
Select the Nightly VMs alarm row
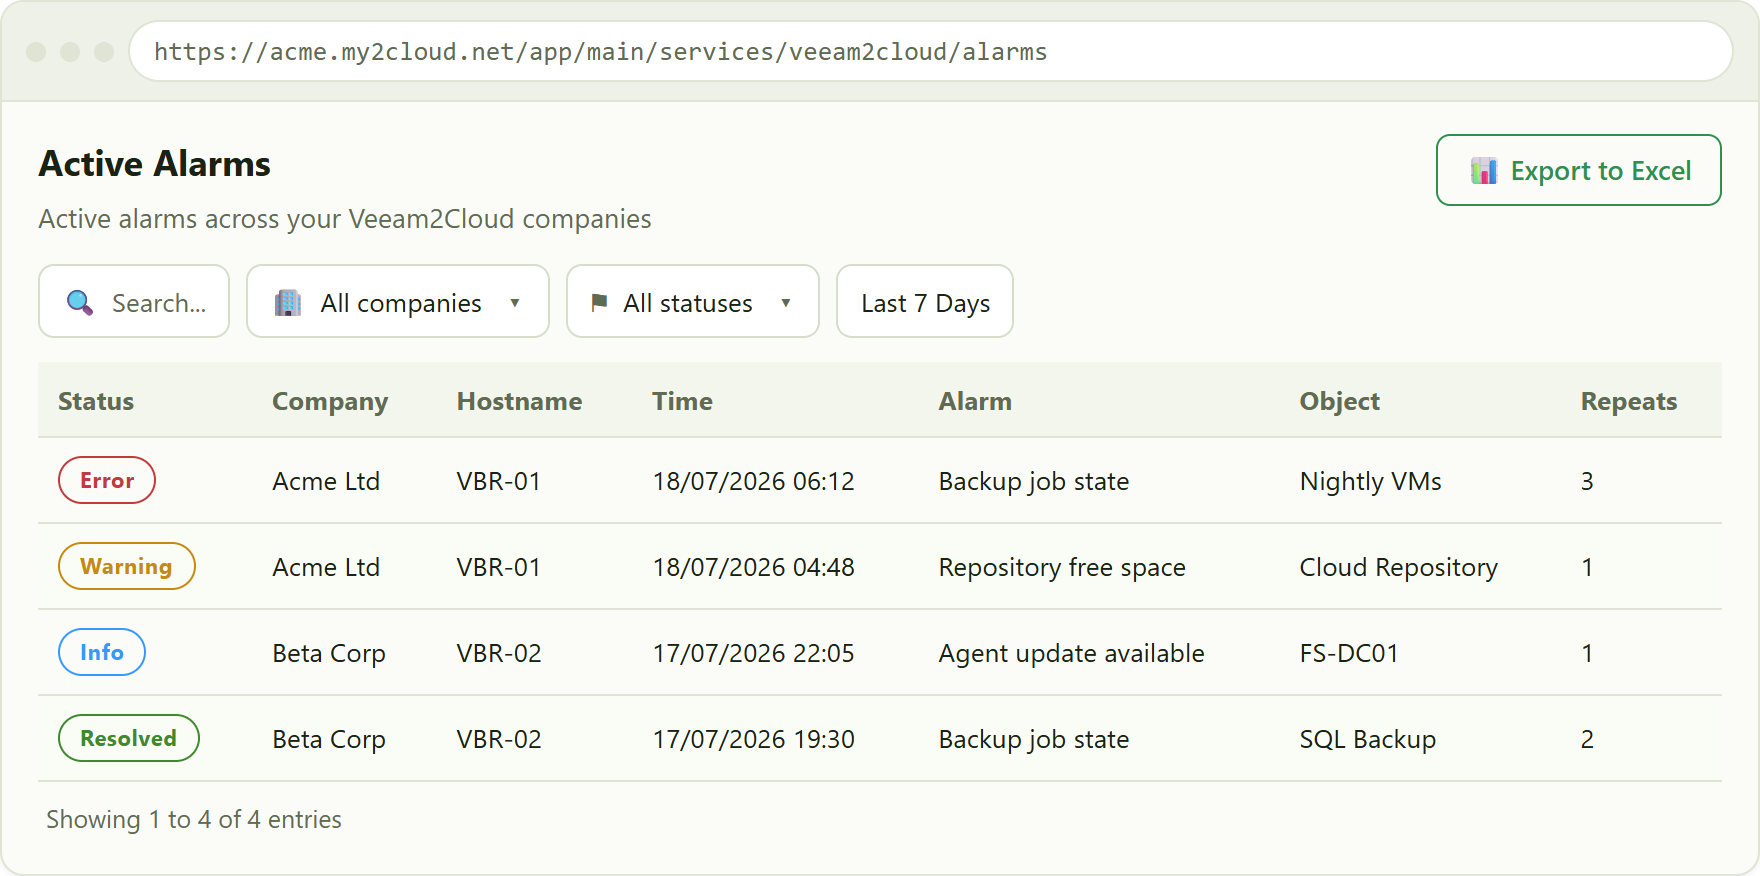click(880, 481)
